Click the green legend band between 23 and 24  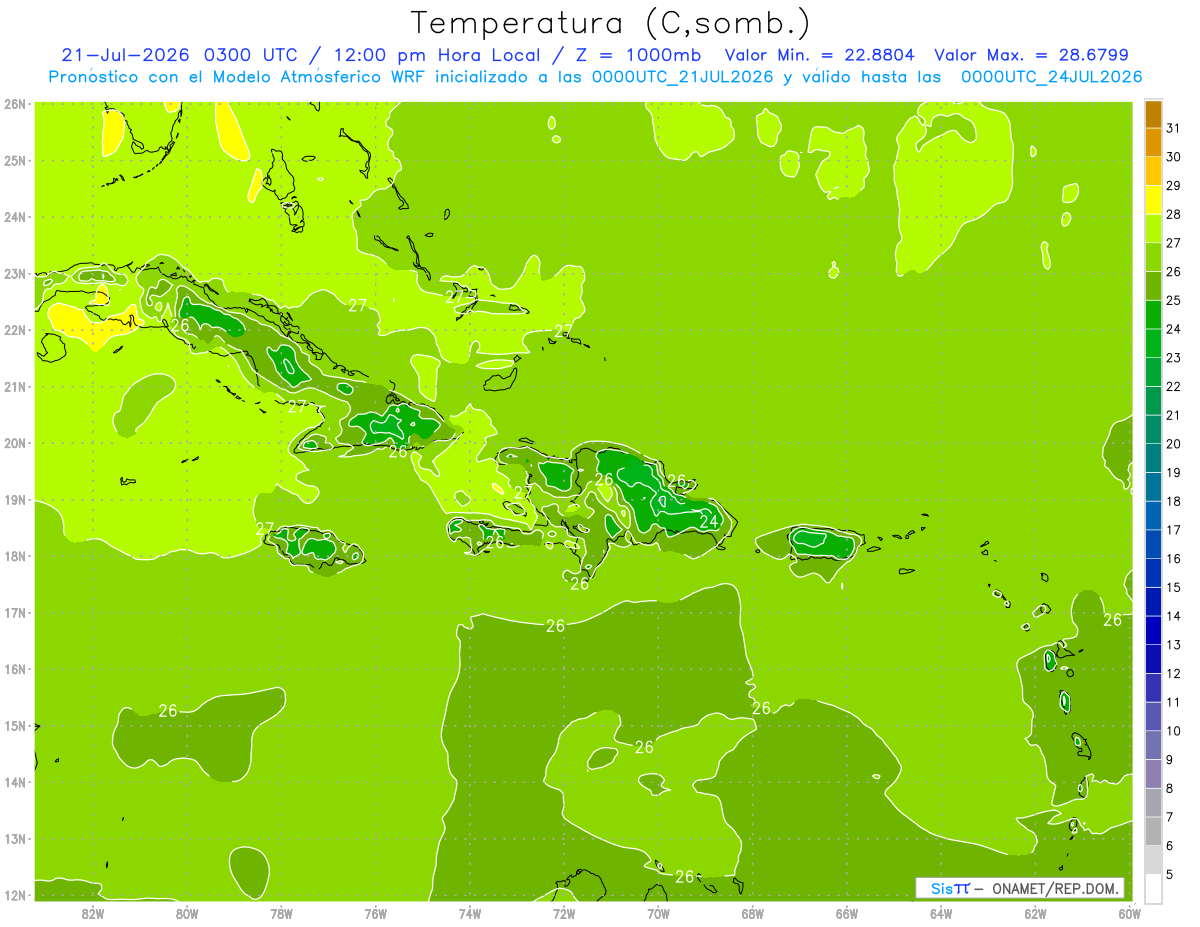coord(1153,343)
